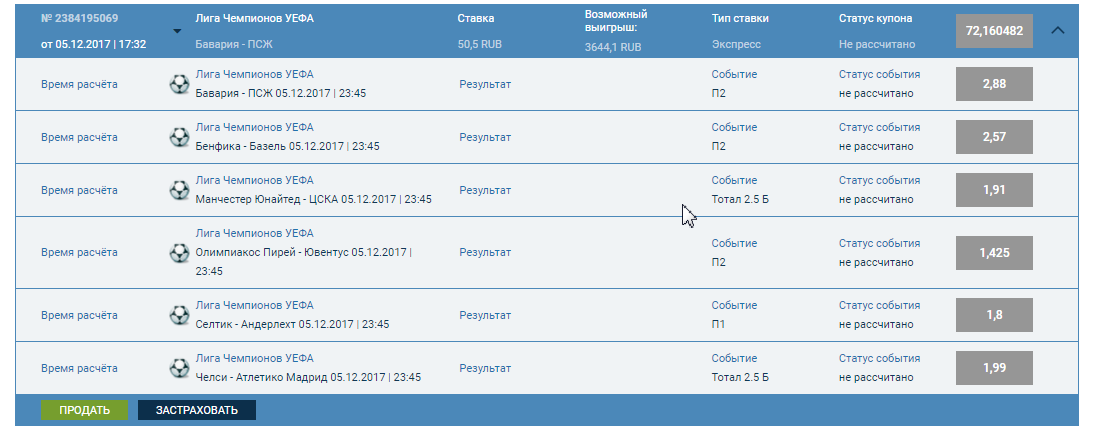This screenshot has height=439, width=1098.
Task: Open Лига Чемпионов УЕФА link in Бенфика row
Action: 254,127
